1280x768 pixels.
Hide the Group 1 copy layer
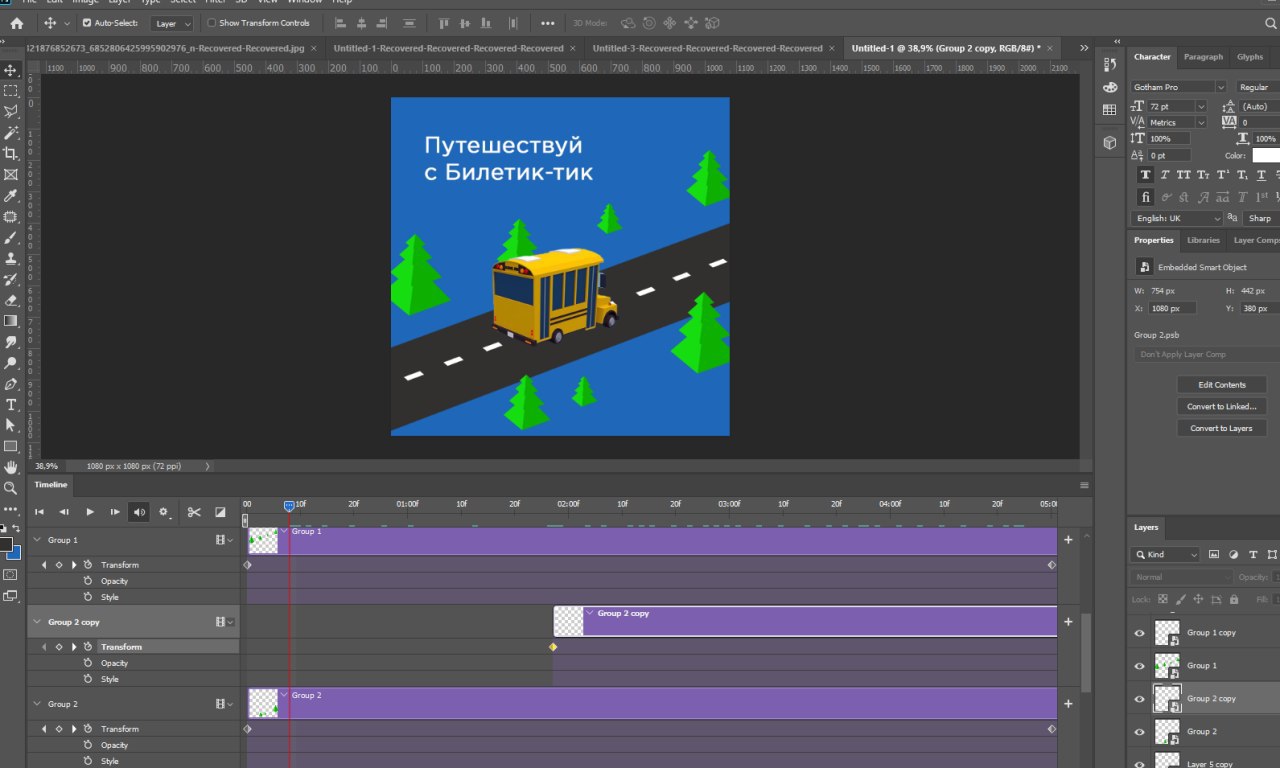[x=1139, y=633]
